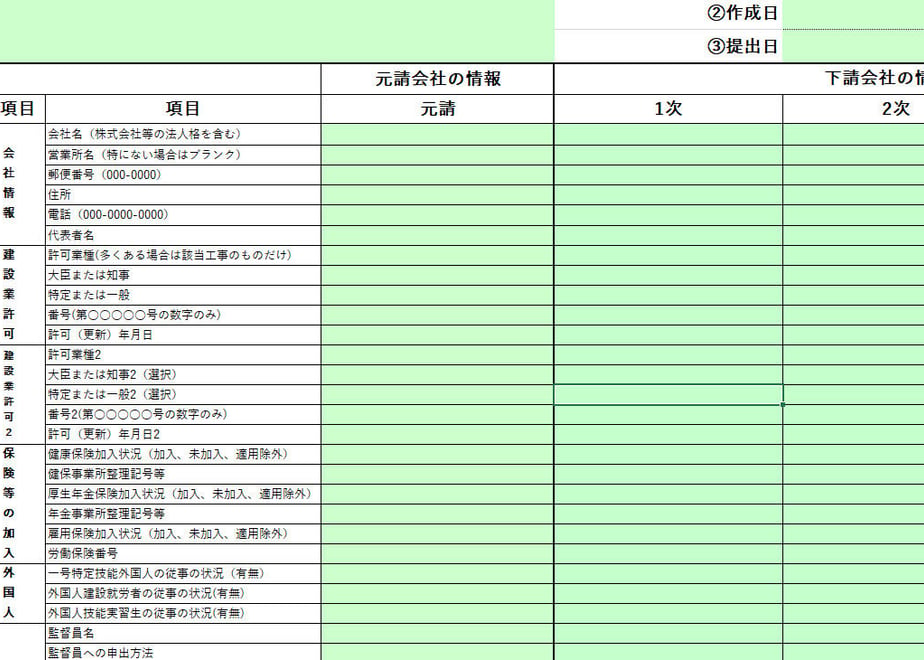Click the green input cell beside ③提出日
Screen dimensions: 924x660
point(853,46)
